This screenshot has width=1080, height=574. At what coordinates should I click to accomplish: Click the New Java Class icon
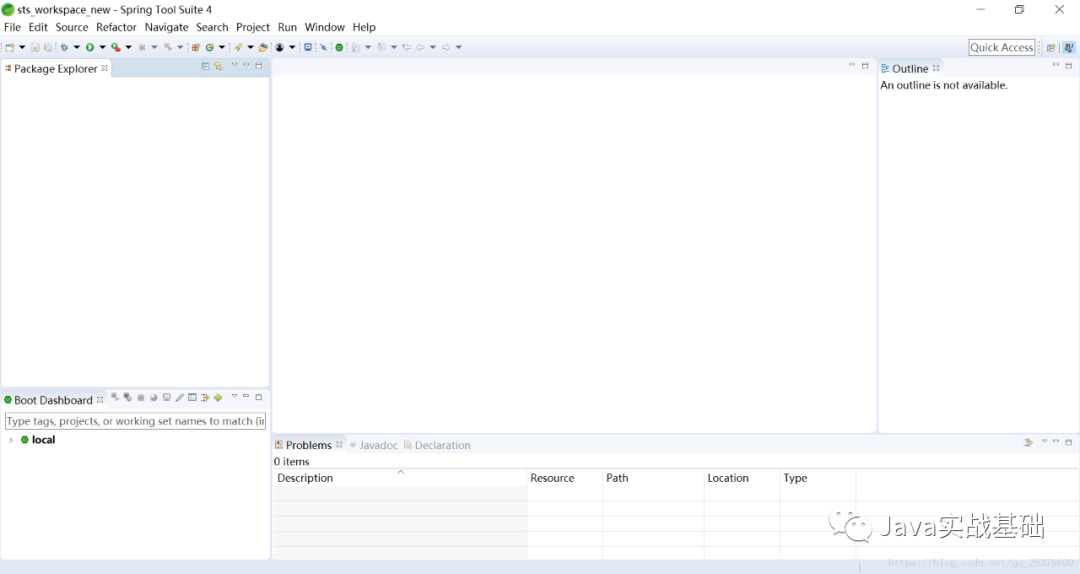tap(209, 48)
